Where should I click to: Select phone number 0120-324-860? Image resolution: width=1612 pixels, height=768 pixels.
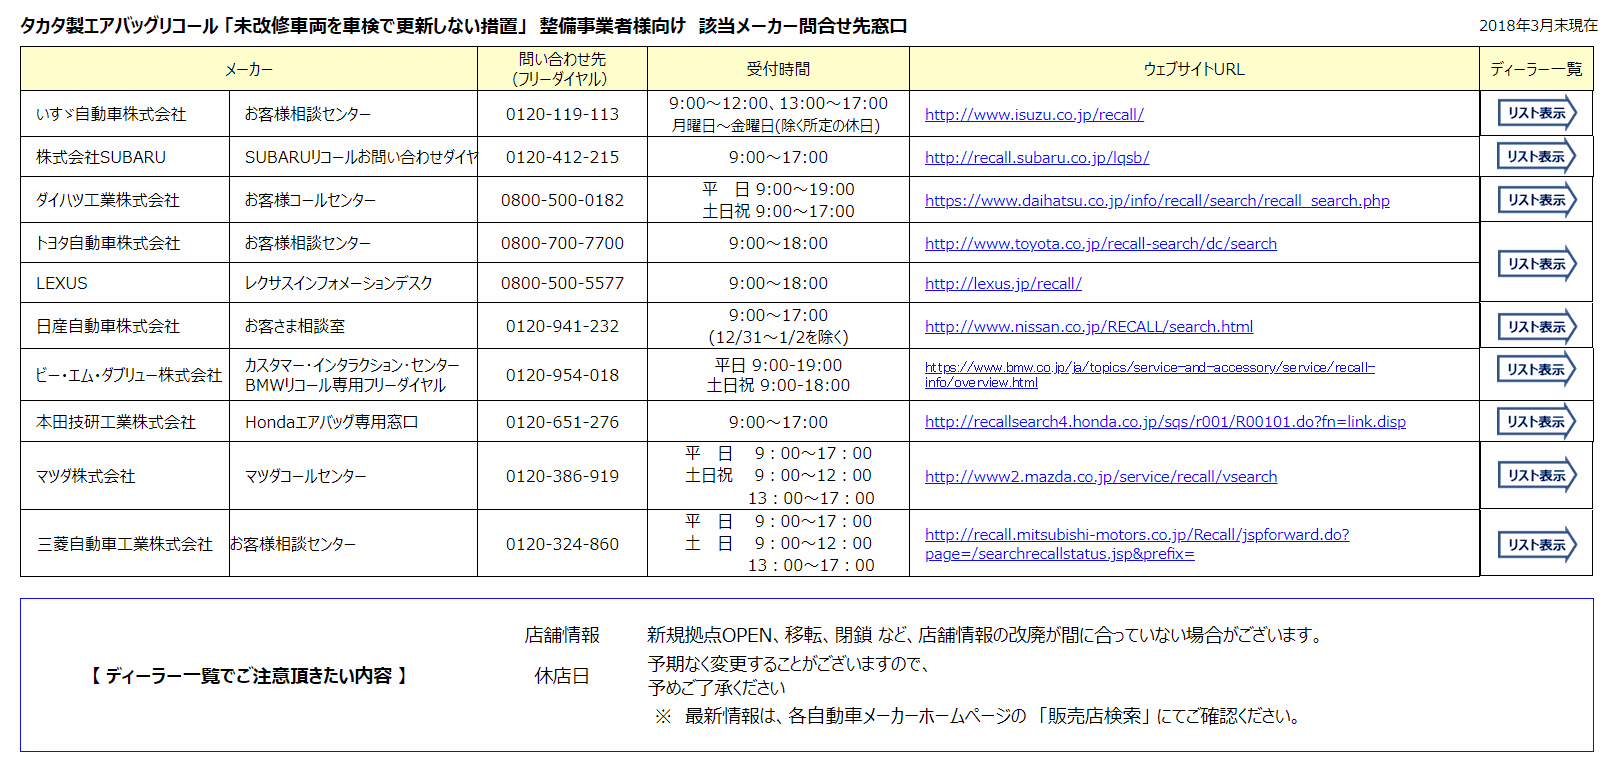tap(562, 544)
